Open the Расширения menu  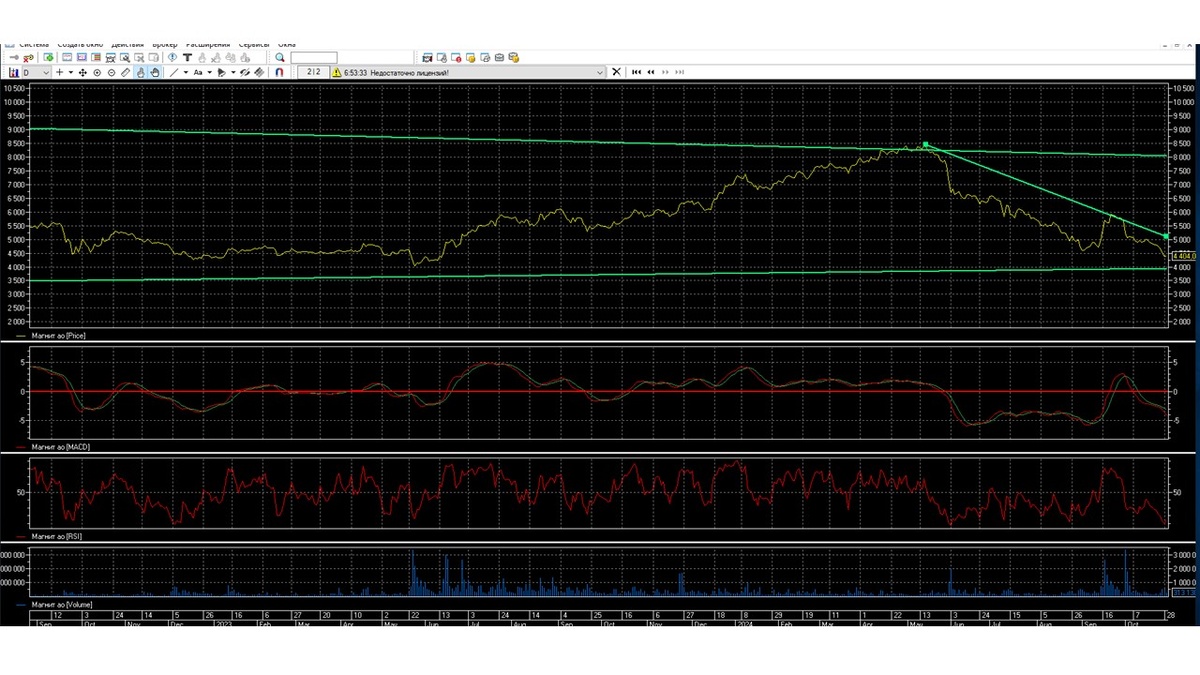[x=208, y=45]
